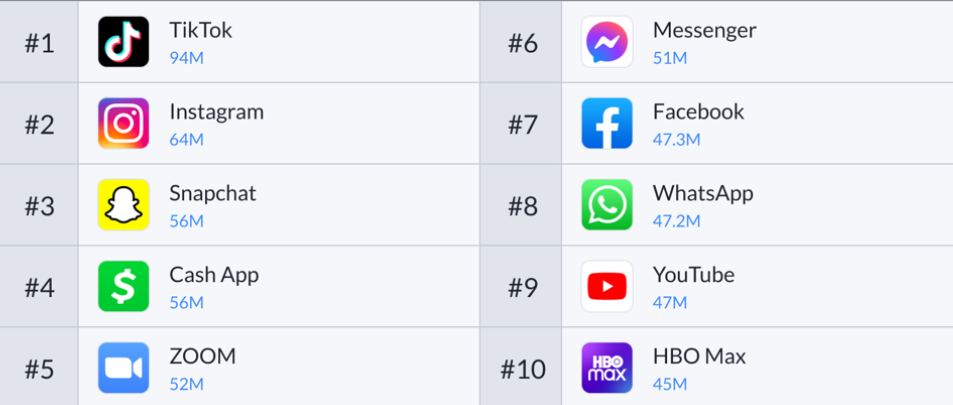This screenshot has width=953, height=405.
Task: Click the HBO Max app icon
Action: click(607, 368)
